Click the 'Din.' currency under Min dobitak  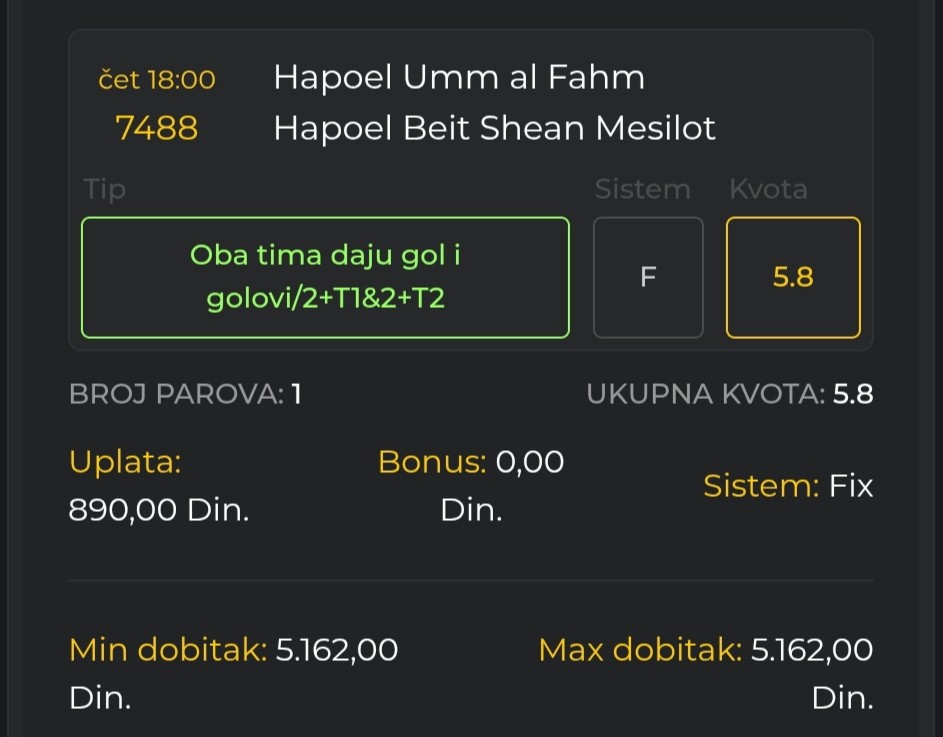tap(101, 698)
